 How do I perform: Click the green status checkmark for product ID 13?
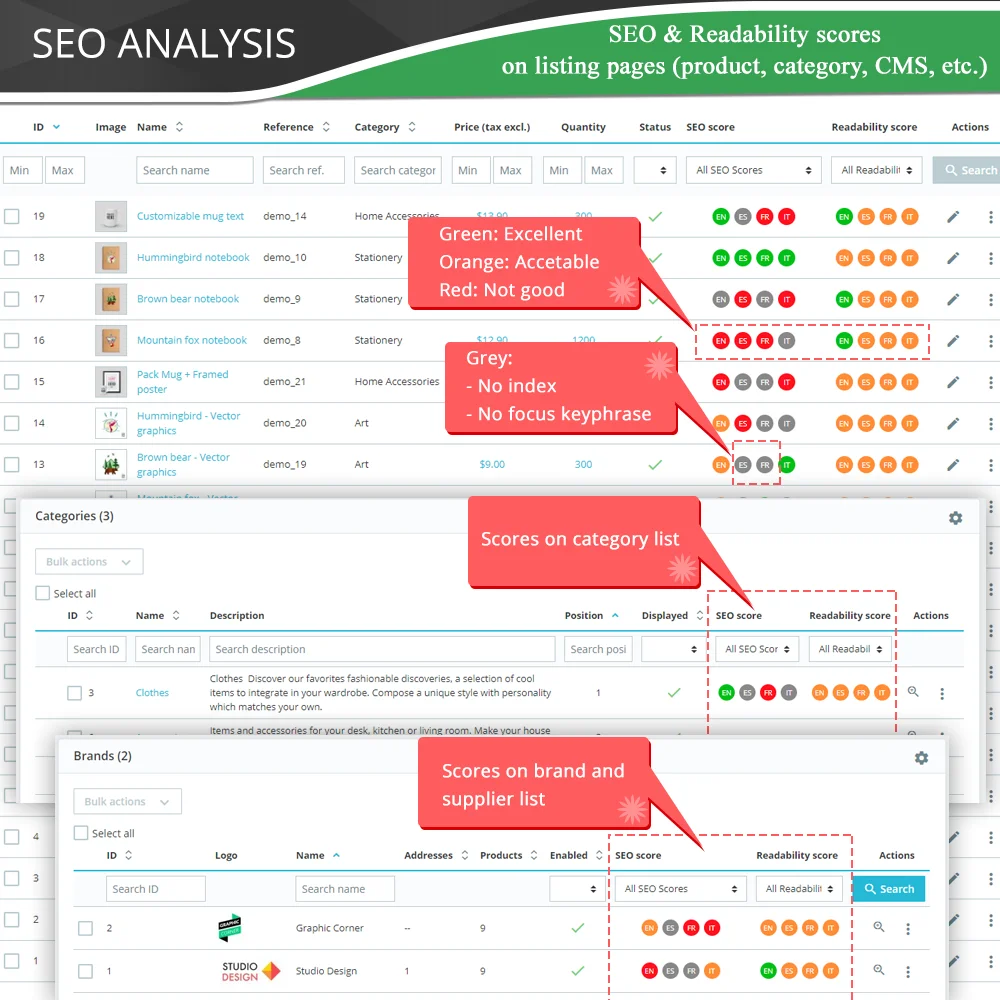655,464
